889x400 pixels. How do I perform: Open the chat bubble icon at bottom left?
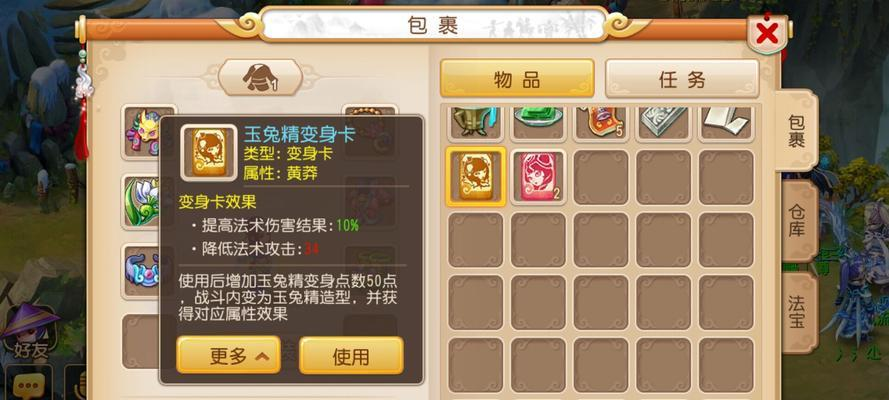[27, 384]
